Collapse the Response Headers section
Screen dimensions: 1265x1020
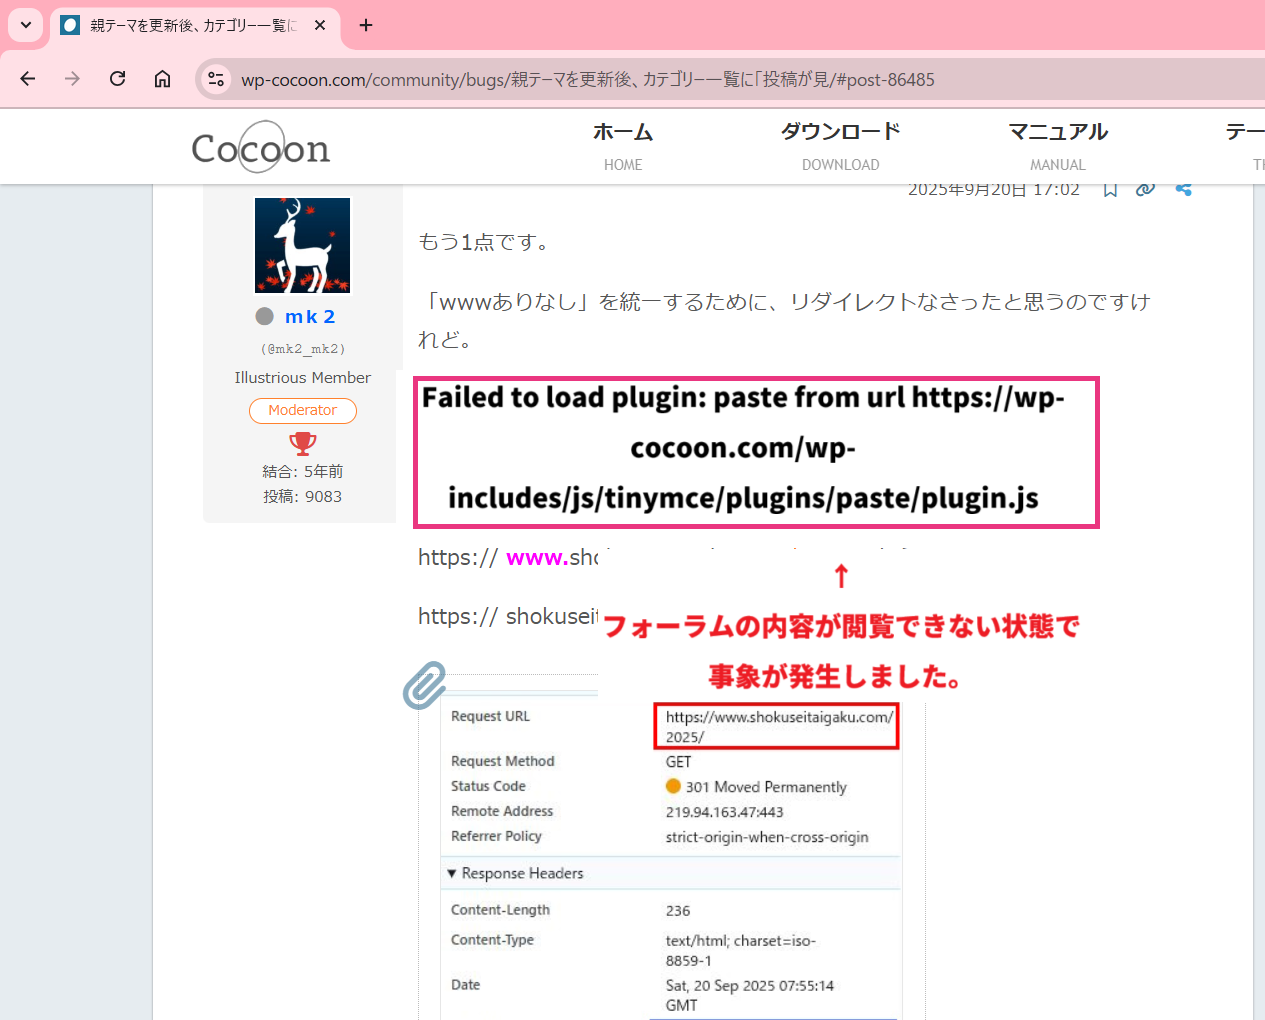pos(452,873)
